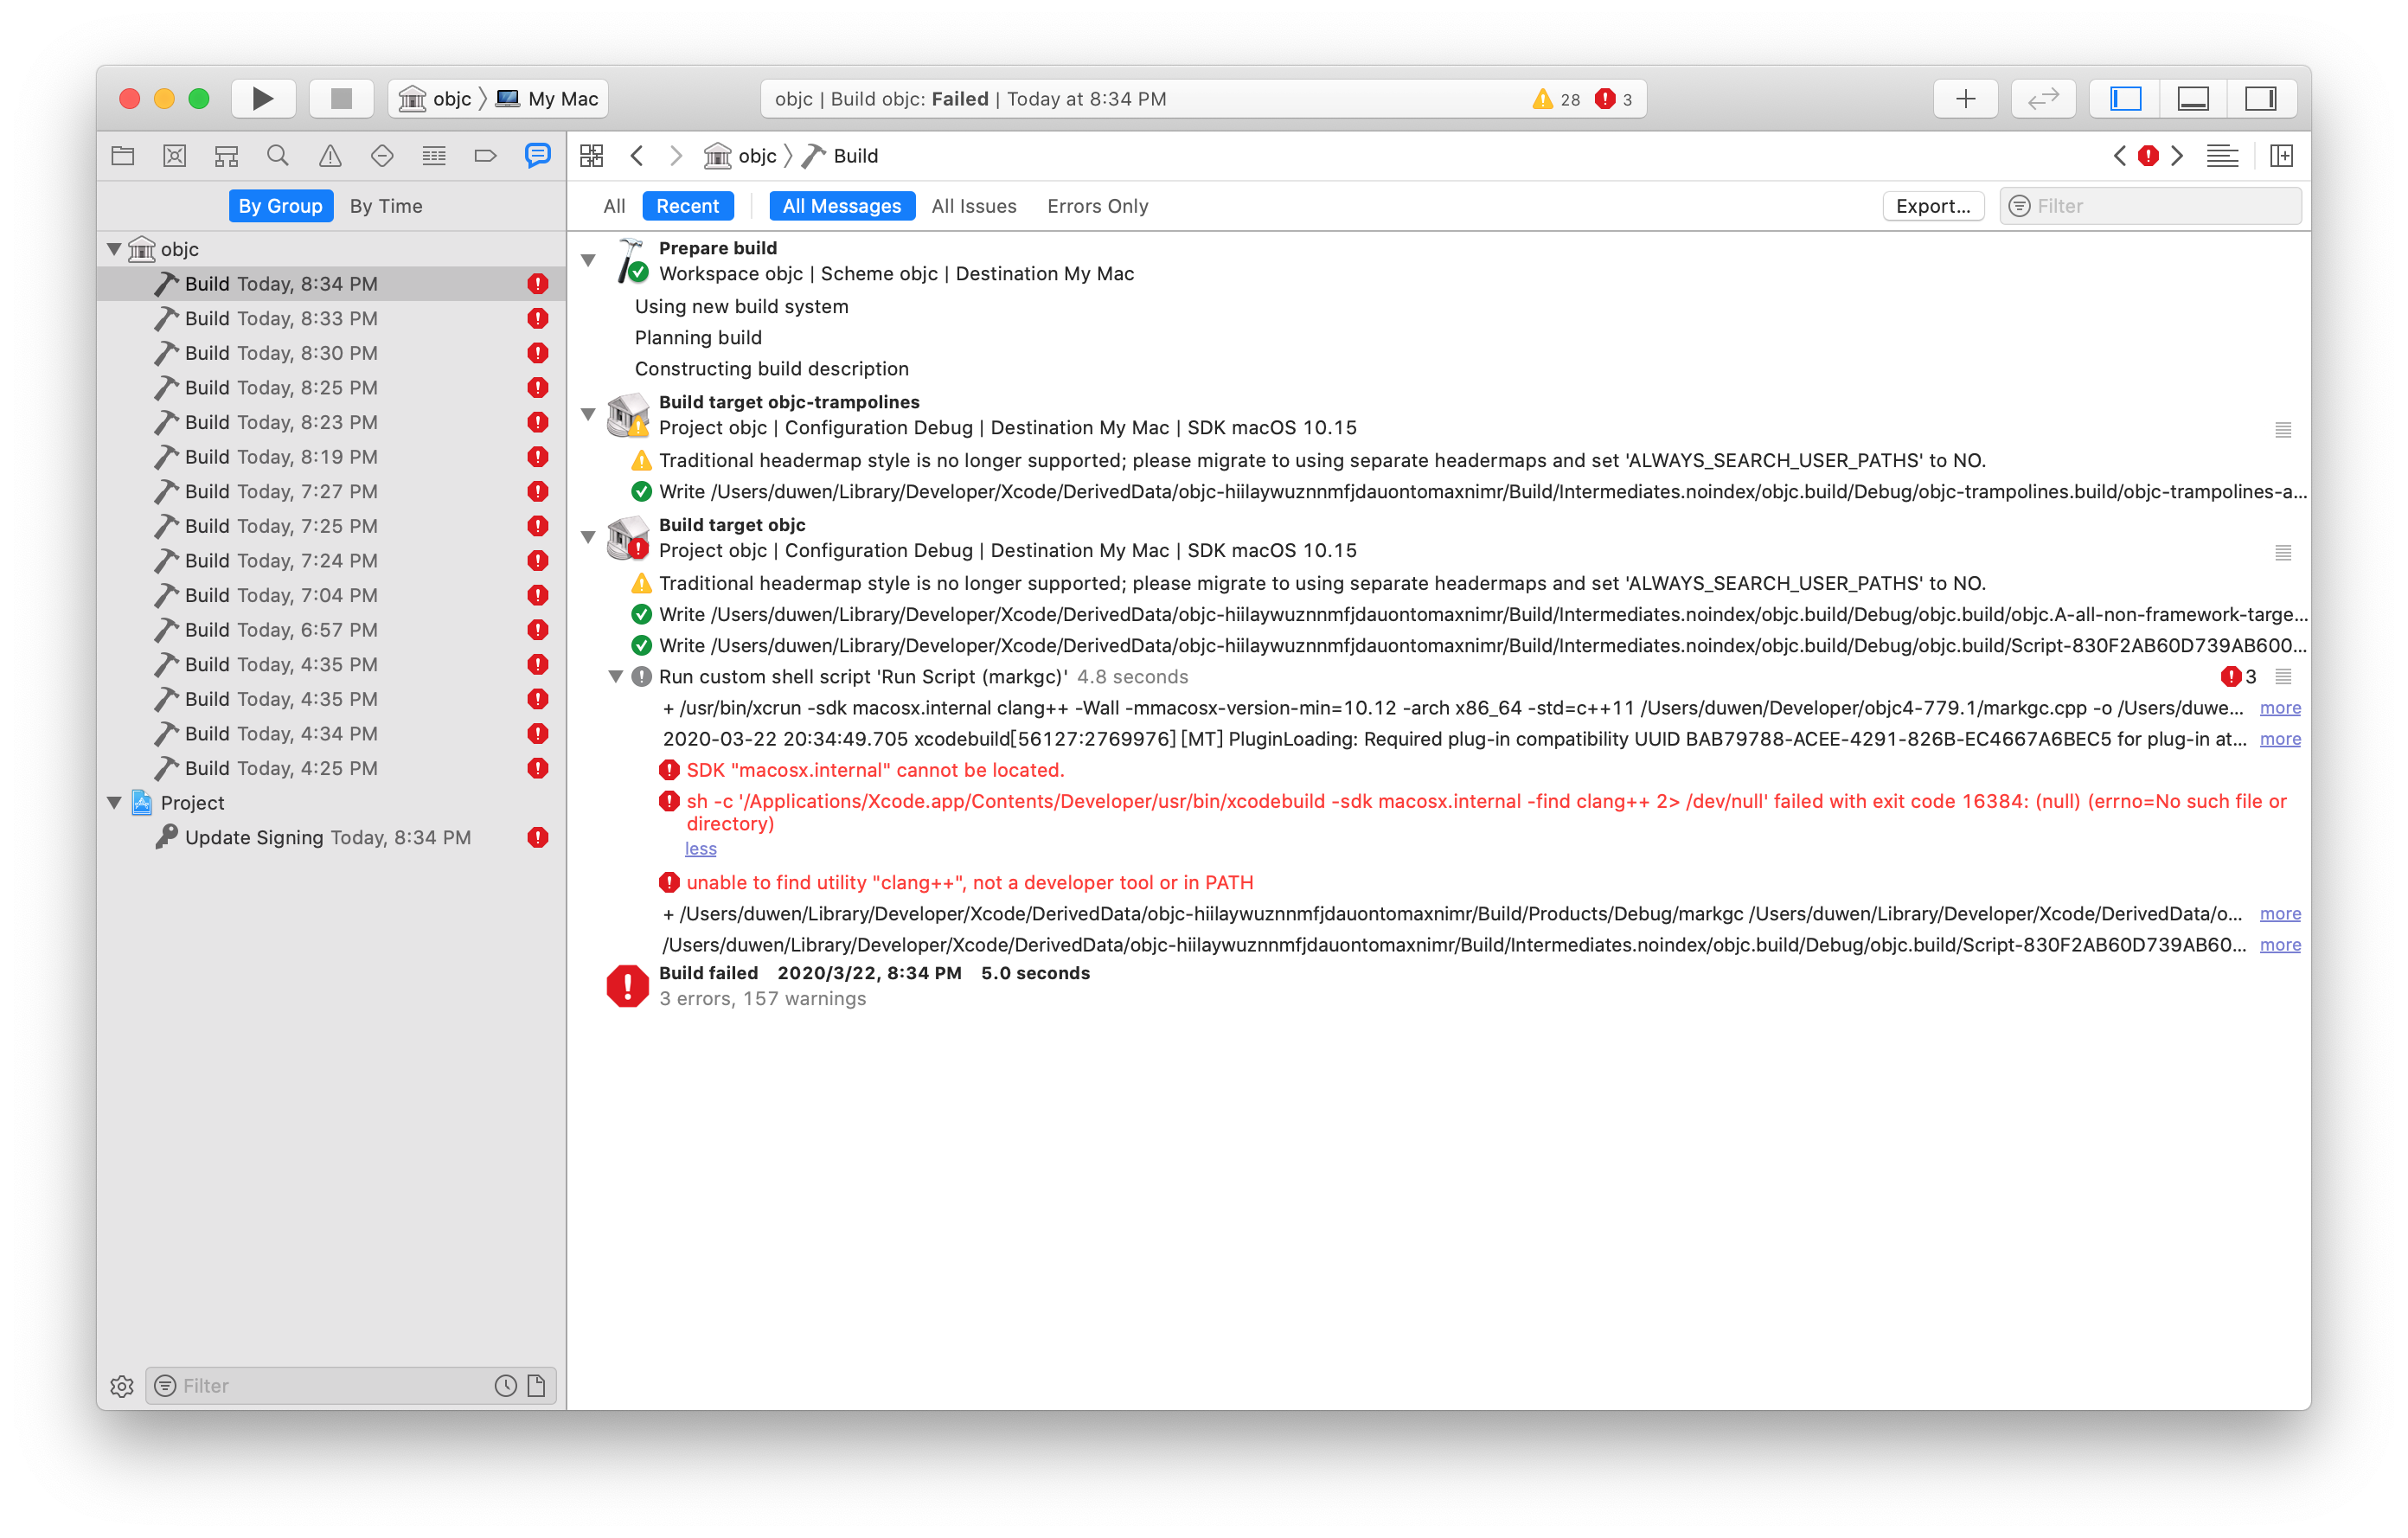This screenshot has width=2408, height=1538.
Task: Click the Stop button in toolbar
Action: [341, 98]
